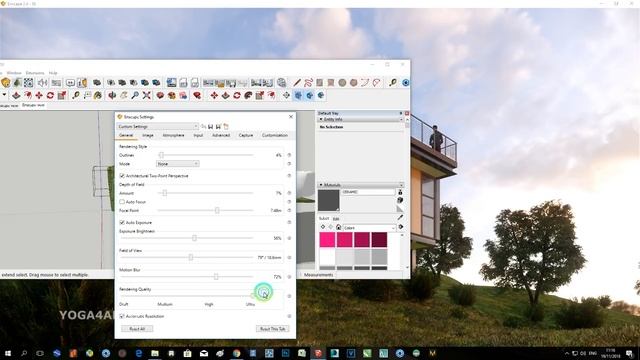This screenshot has height=360, width=640.
Task: Switch to the Customization tab
Action: pyautogui.click(x=275, y=135)
